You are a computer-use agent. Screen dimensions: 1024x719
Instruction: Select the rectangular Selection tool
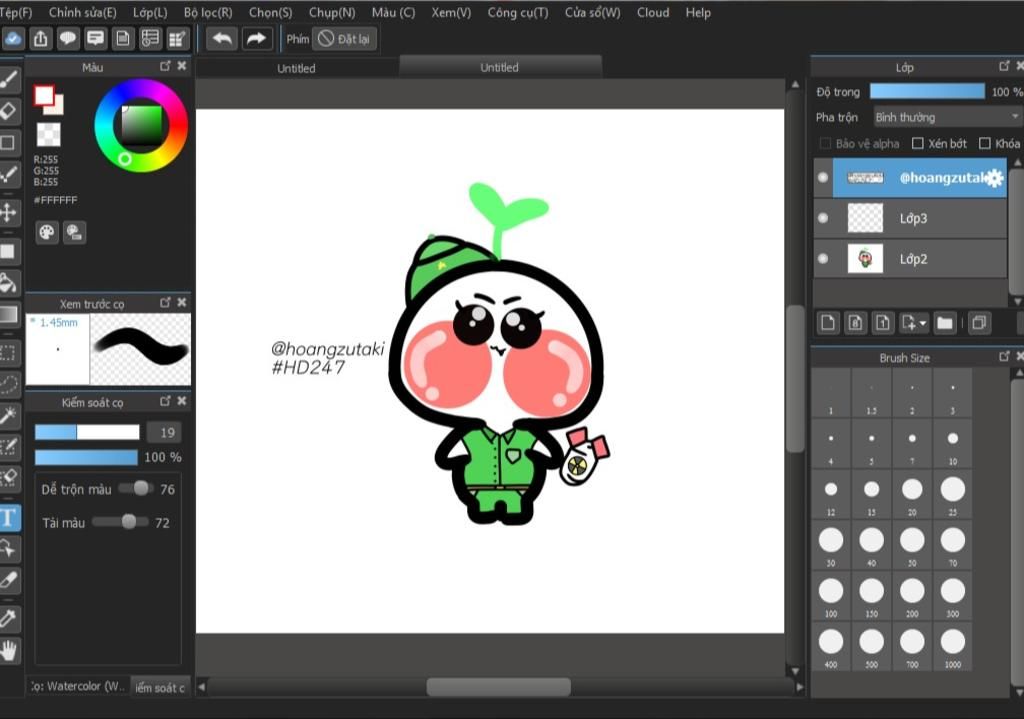click(8, 353)
